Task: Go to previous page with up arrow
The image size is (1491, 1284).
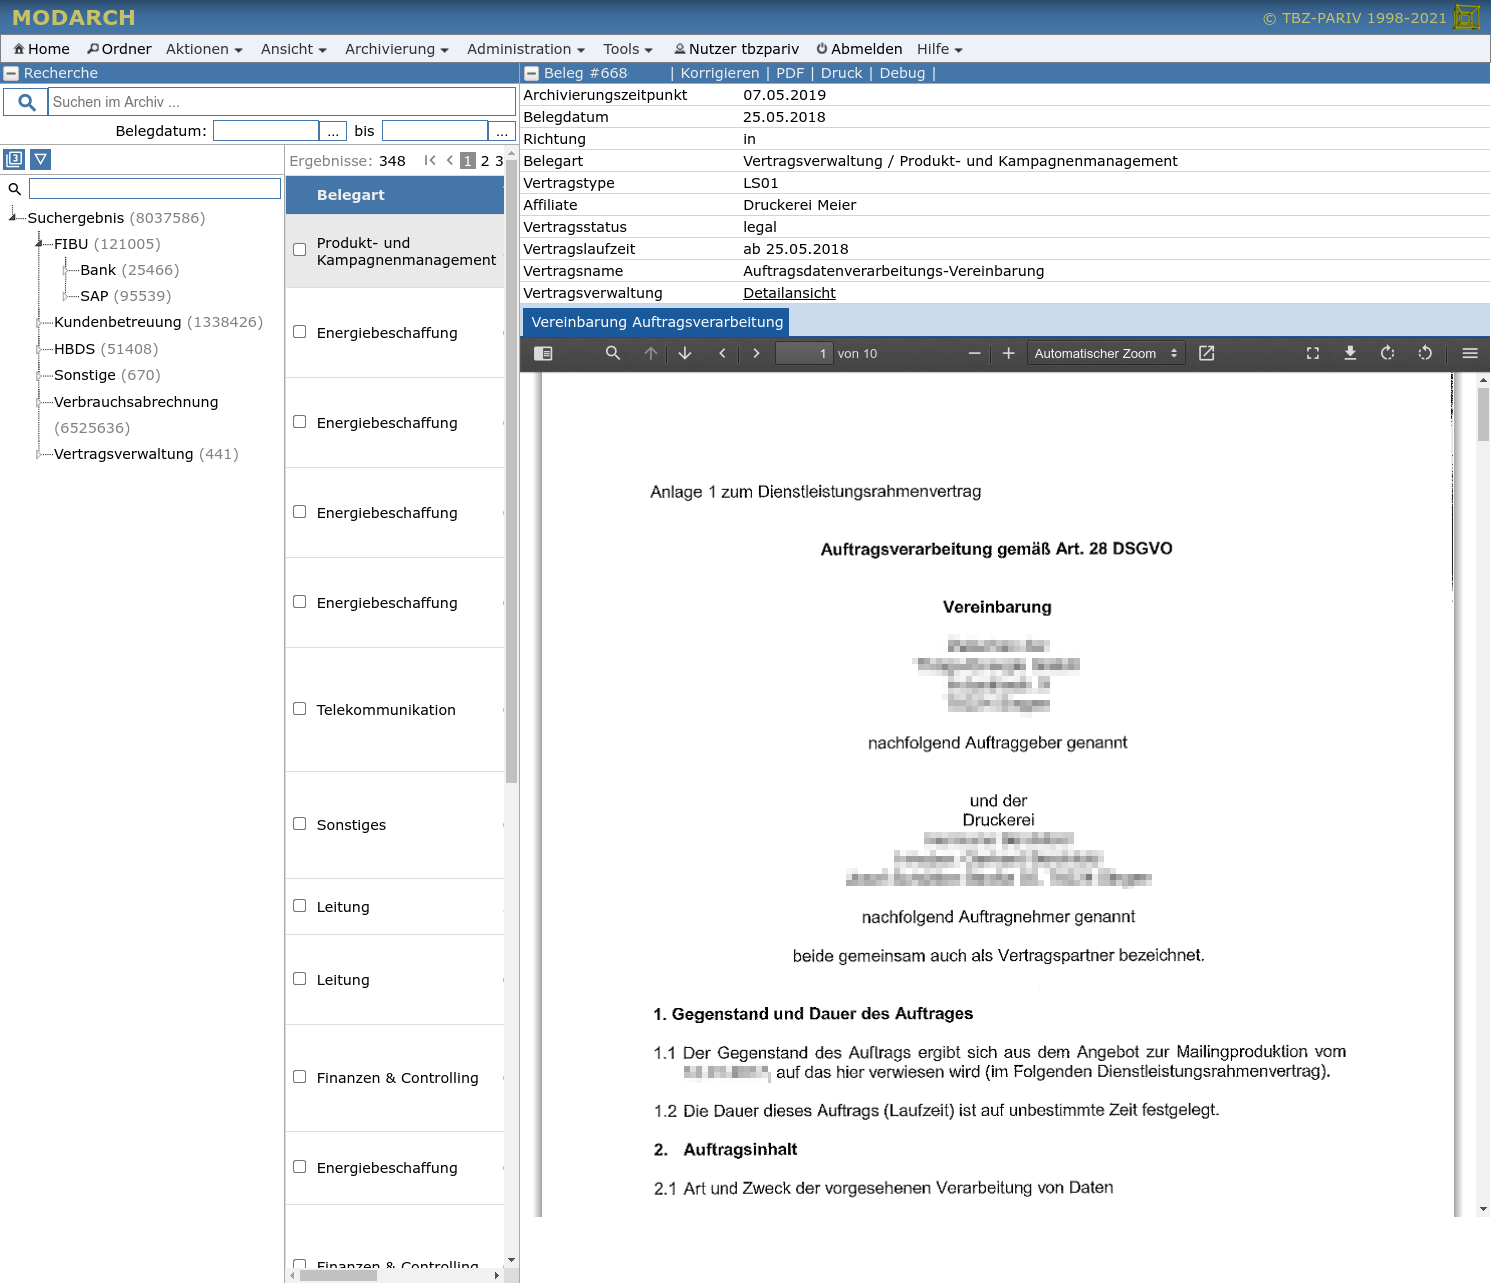Action: [651, 353]
